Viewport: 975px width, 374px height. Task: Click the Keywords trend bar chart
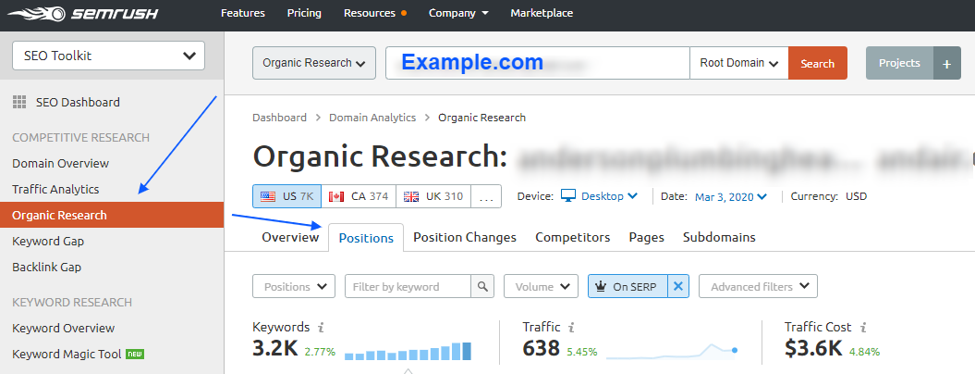point(408,351)
